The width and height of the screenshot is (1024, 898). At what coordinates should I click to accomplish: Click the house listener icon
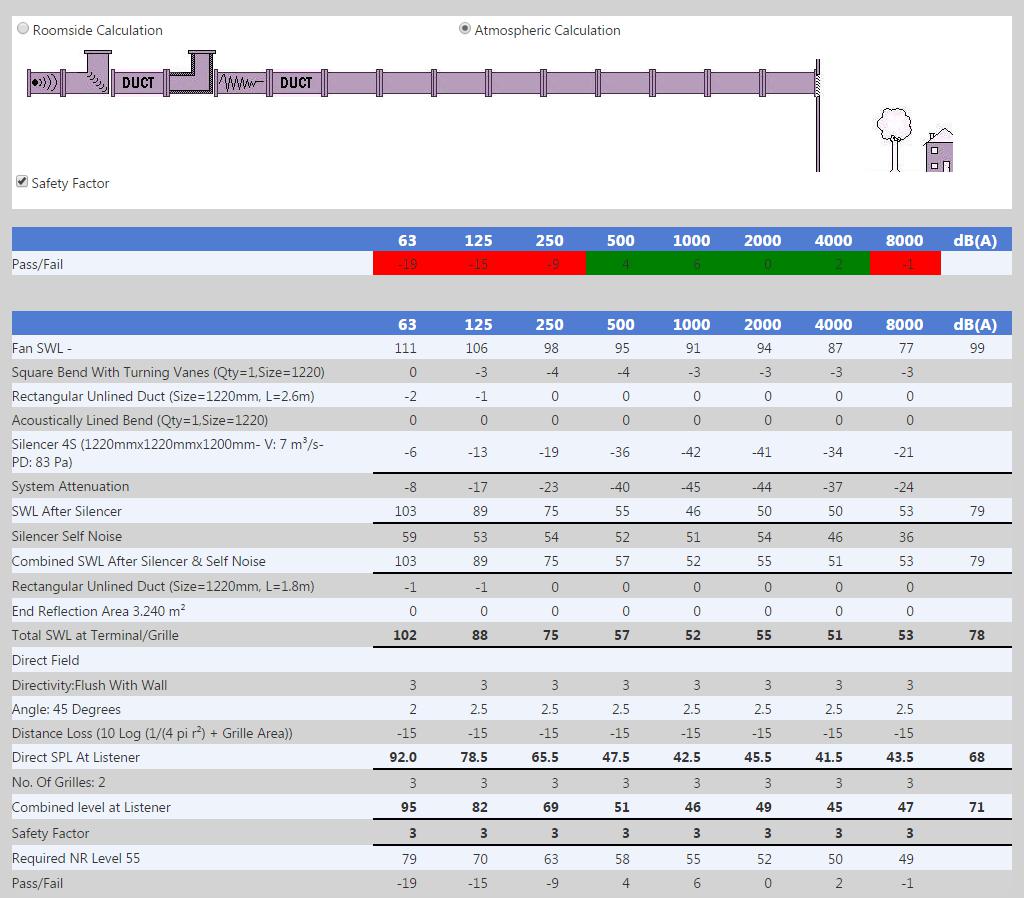click(x=938, y=150)
